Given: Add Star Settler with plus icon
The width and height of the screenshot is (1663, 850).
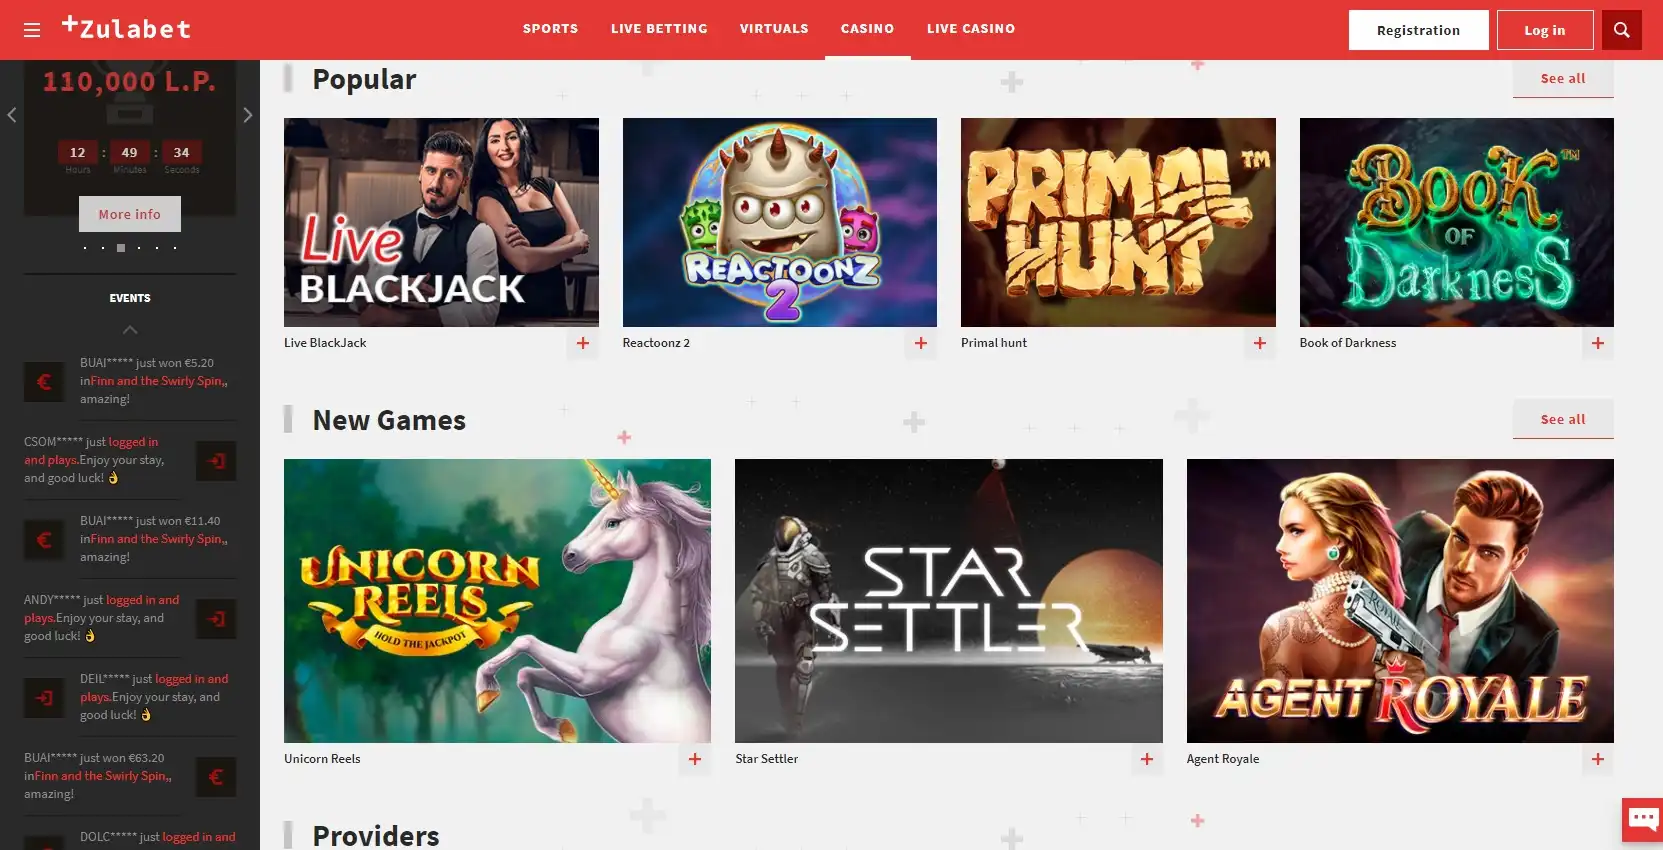Looking at the screenshot, I should click(1147, 759).
